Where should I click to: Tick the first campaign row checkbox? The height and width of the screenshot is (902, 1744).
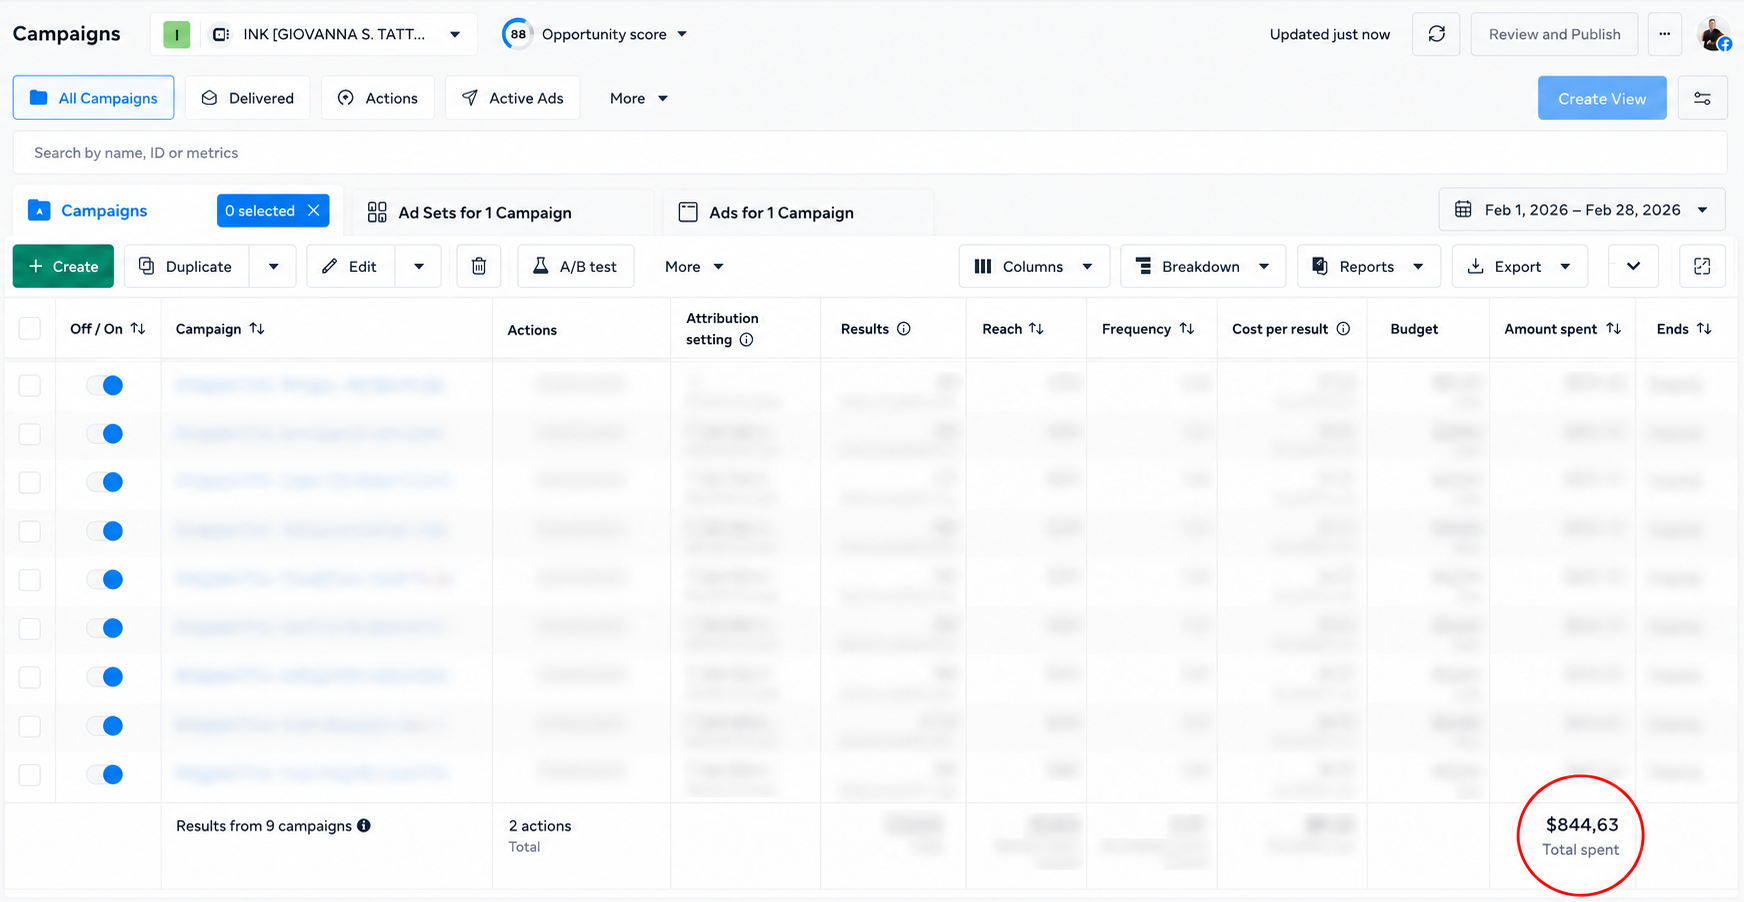point(30,385)
